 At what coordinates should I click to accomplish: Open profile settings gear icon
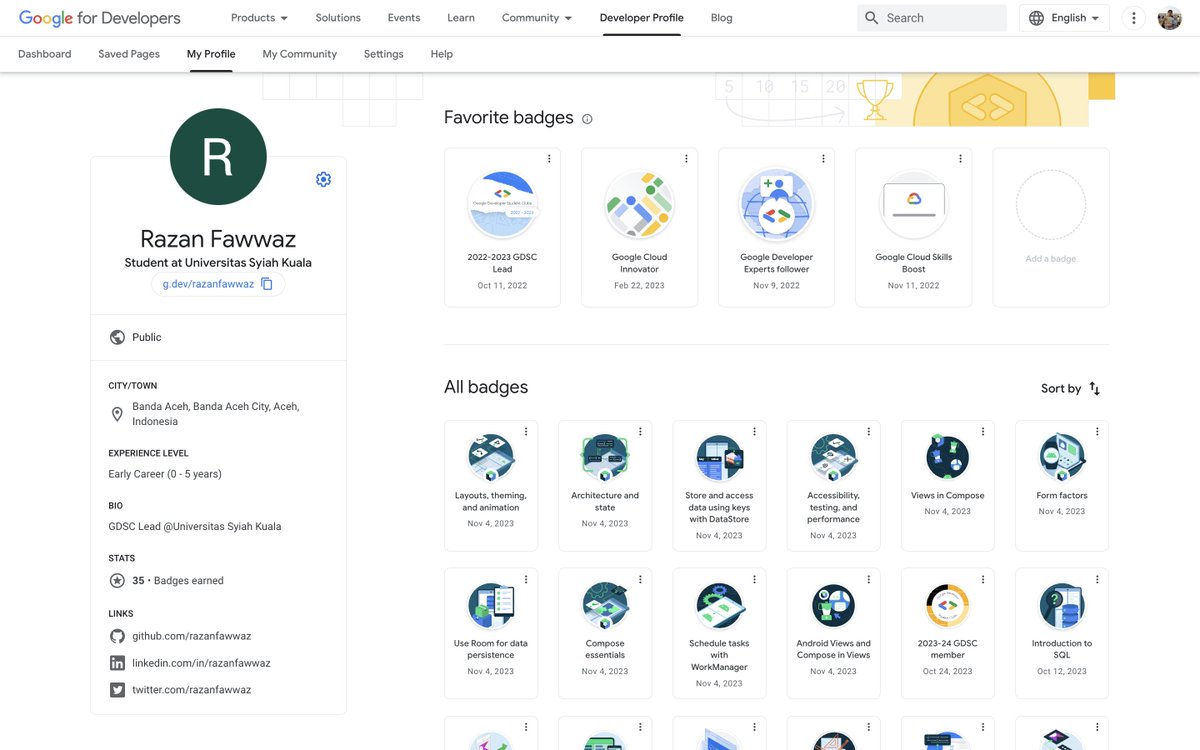pyautogui.click(x=323, y=180)
